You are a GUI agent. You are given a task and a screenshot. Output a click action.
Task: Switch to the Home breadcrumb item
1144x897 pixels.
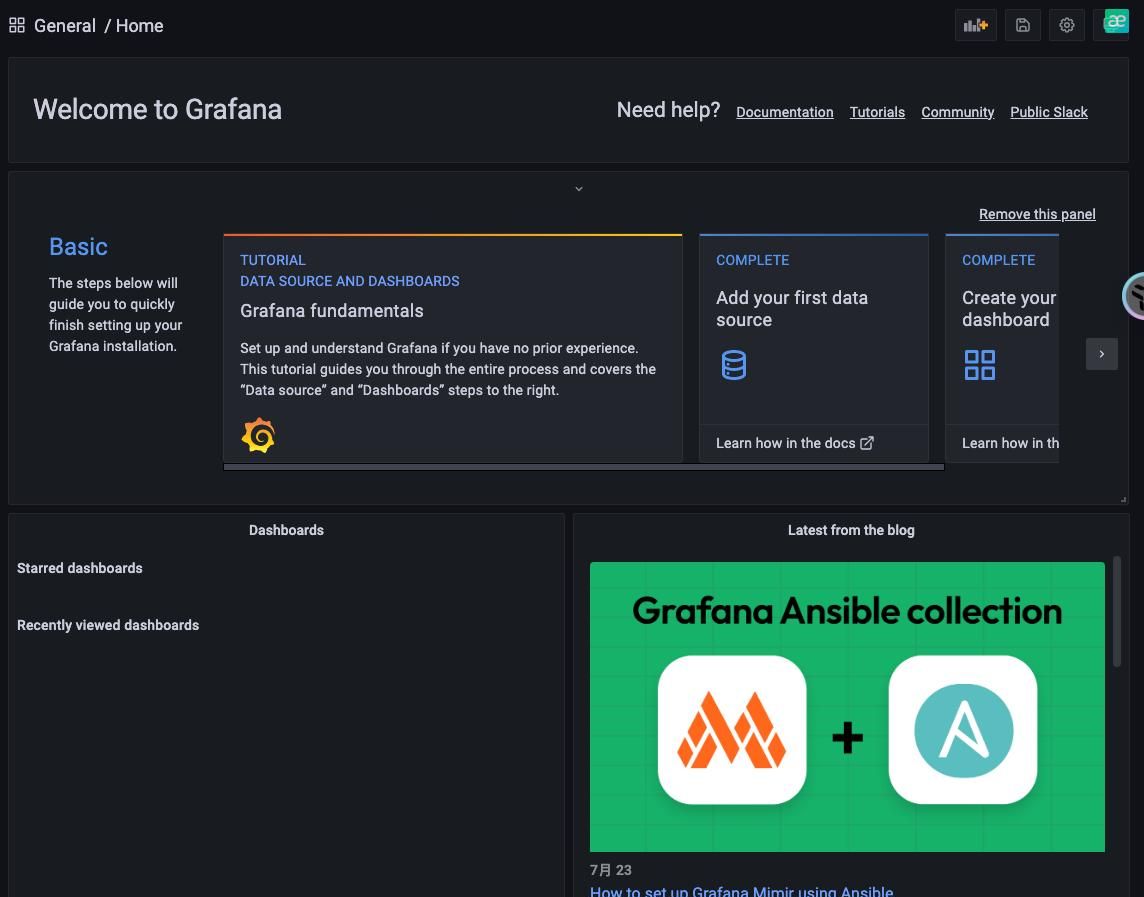coord(139,26)
